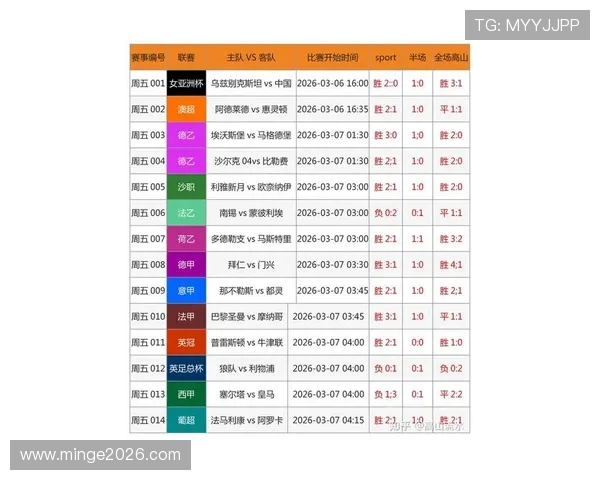Click the 西甲 league cell

click(x=186, y=394)
